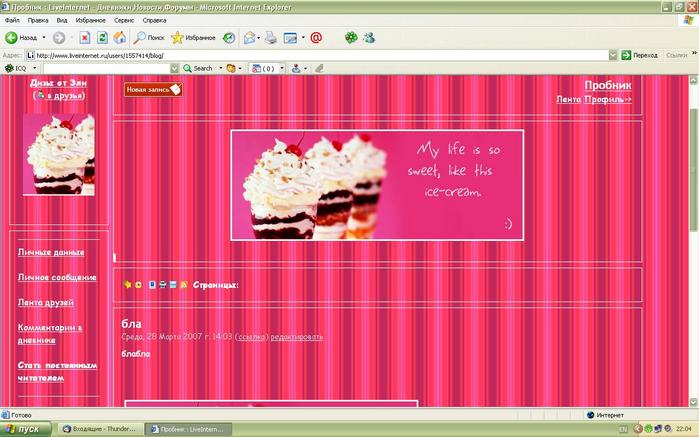Click the Переход go button

[x=640, y=55]
